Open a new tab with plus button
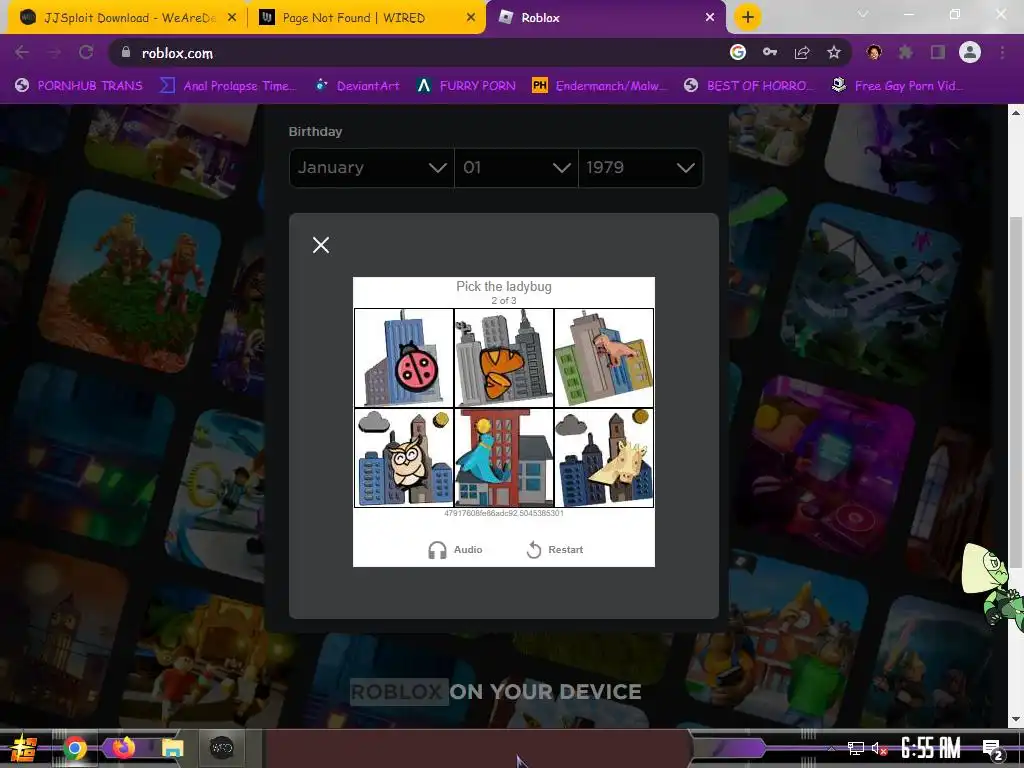Viewport: 1024px width, 768px height. 748,18
